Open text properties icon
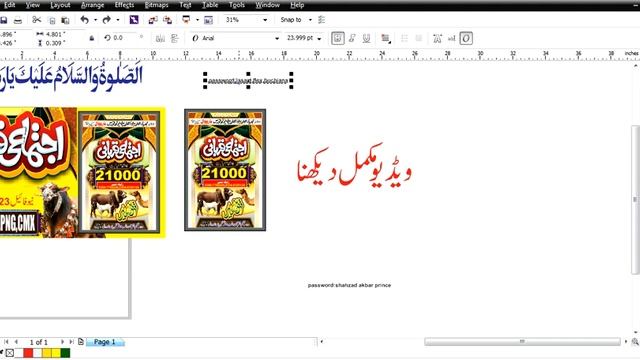Screen dimensions: 640x360 tap(437, 38)
